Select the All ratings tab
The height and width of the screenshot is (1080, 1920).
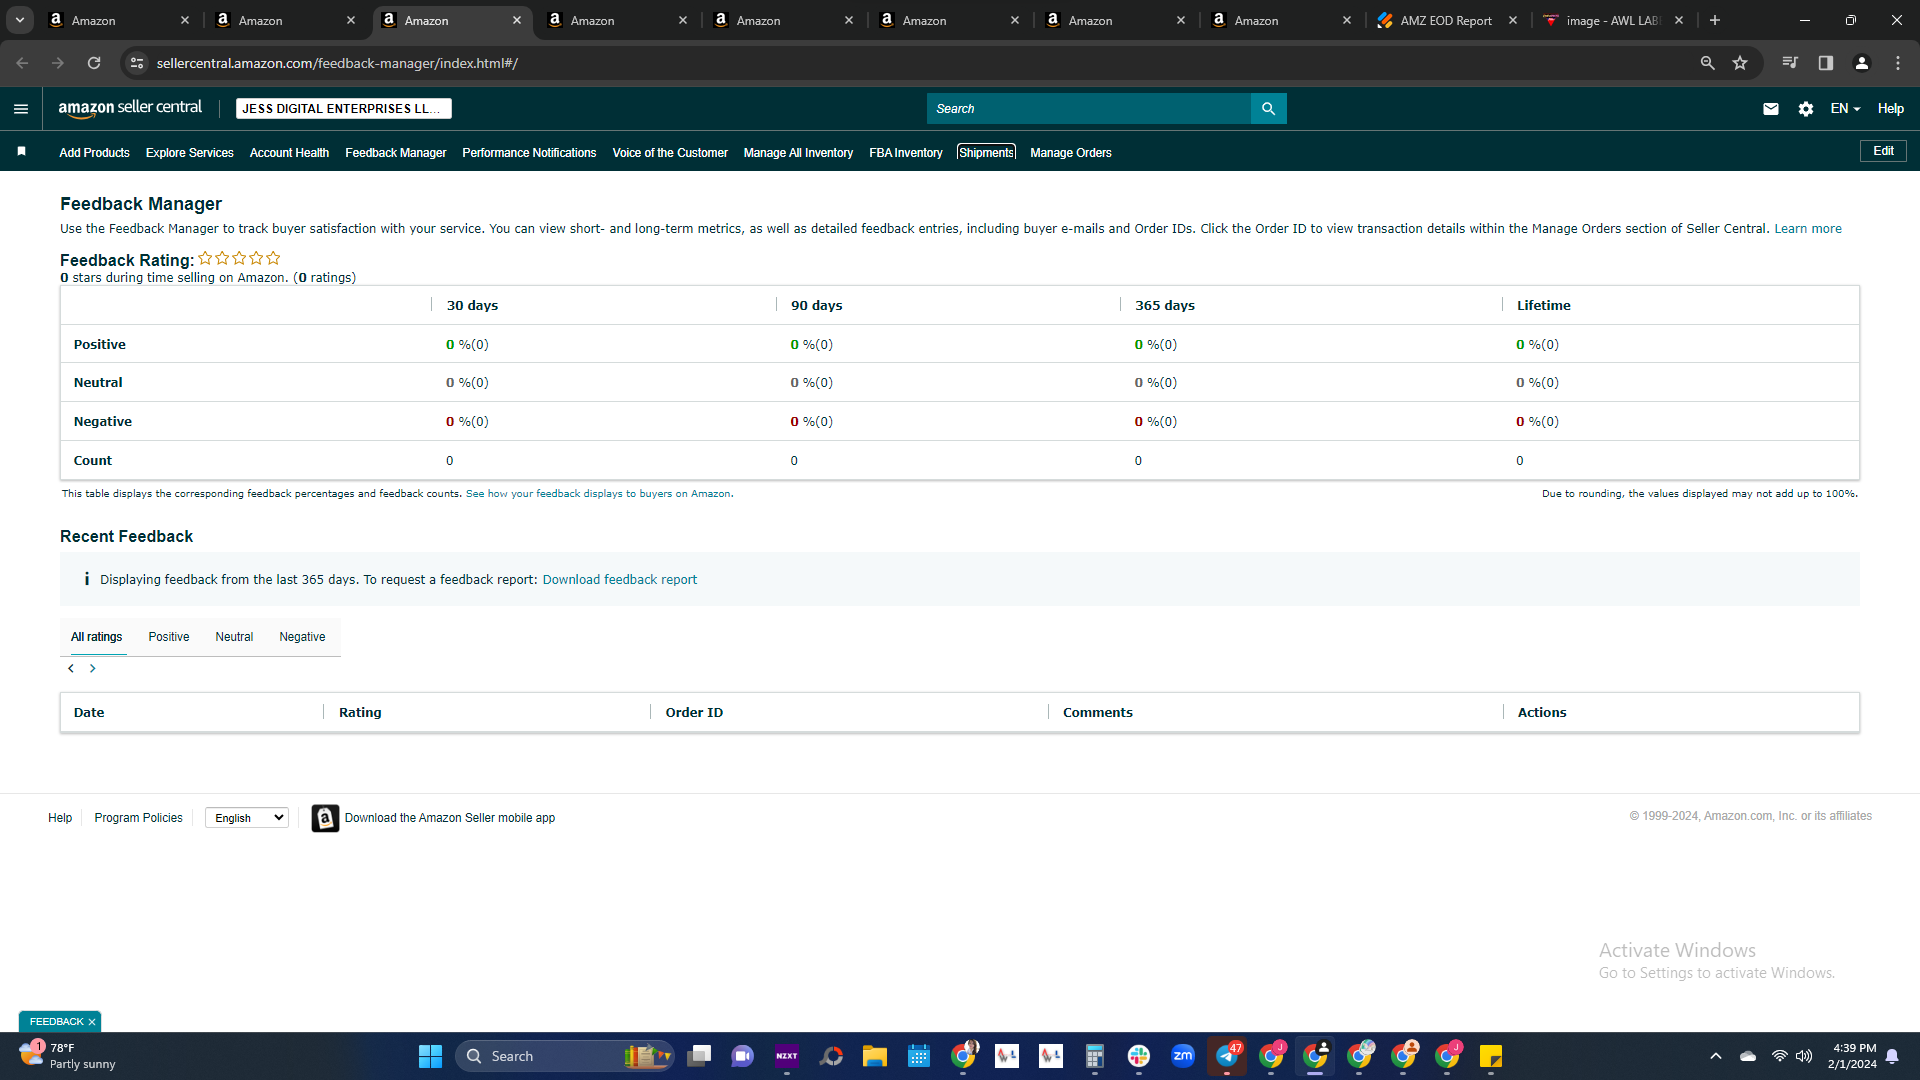97,637
